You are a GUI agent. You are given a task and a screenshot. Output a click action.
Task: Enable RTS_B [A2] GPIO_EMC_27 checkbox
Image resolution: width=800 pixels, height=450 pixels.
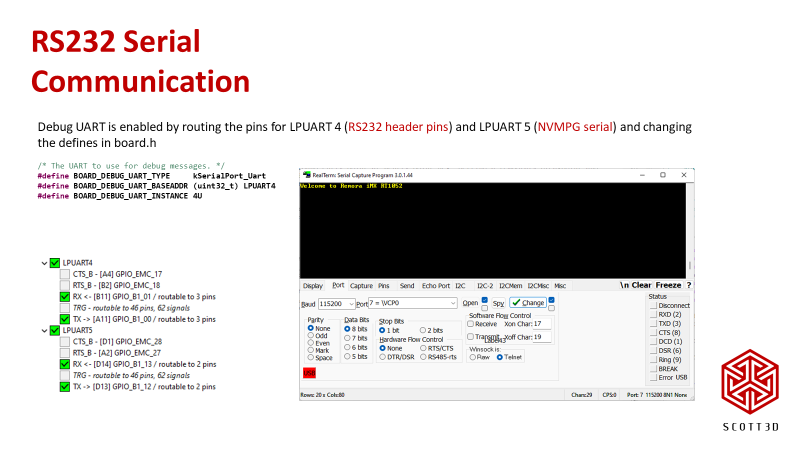65,353
